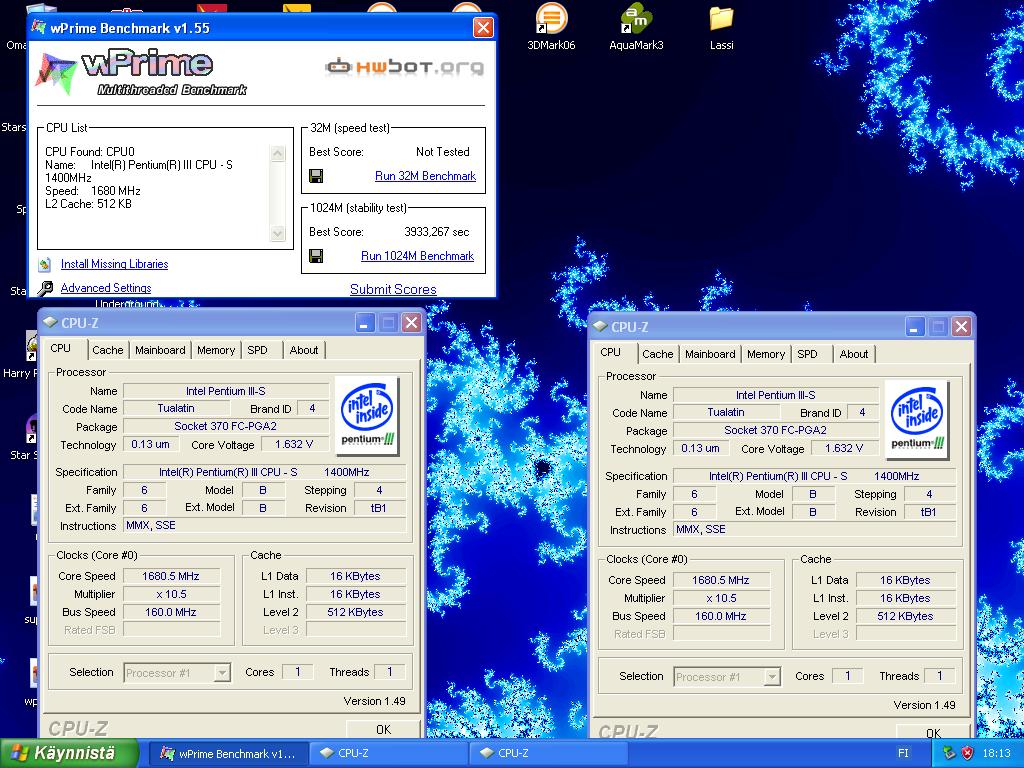Switch to Mainboard tab in right CPU-Z

710,354
